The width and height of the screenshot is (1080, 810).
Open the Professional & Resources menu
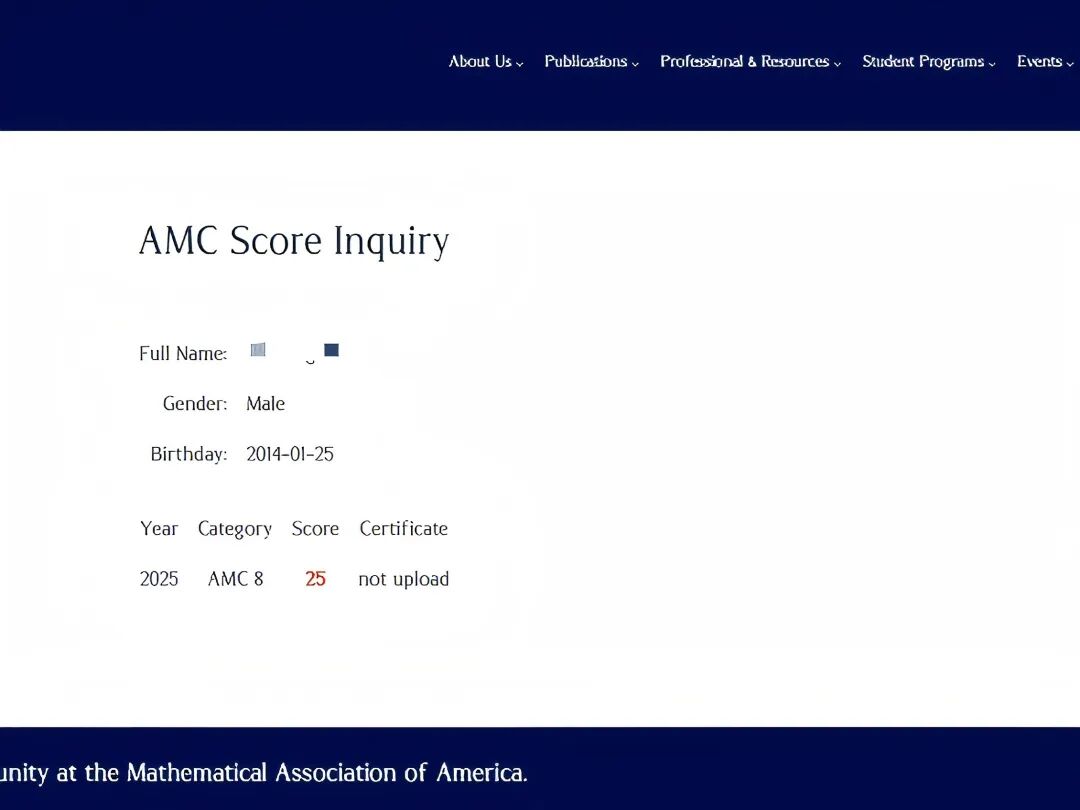click(x=744, y=62)
